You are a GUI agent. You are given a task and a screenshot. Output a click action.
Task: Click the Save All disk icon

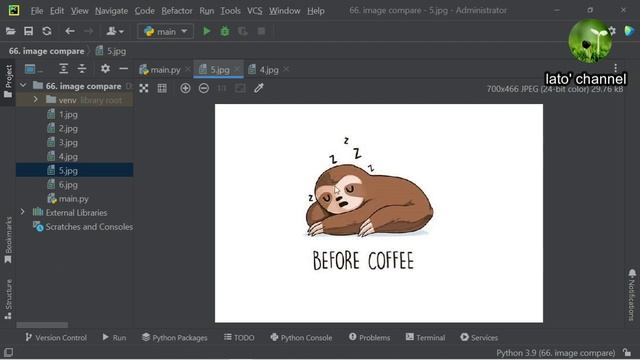[x=28, y=31]
